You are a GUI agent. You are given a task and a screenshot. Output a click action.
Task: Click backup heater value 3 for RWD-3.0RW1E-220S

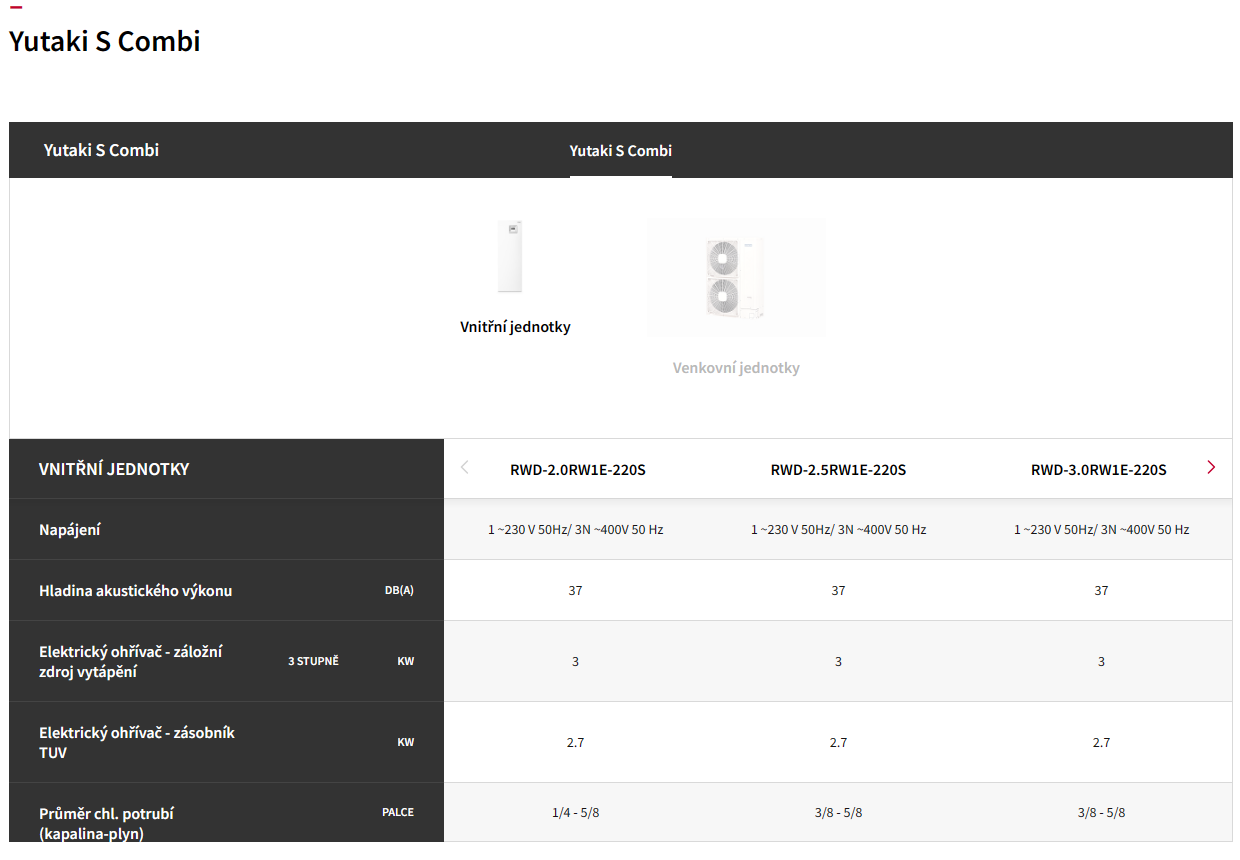click(1101, 662)
